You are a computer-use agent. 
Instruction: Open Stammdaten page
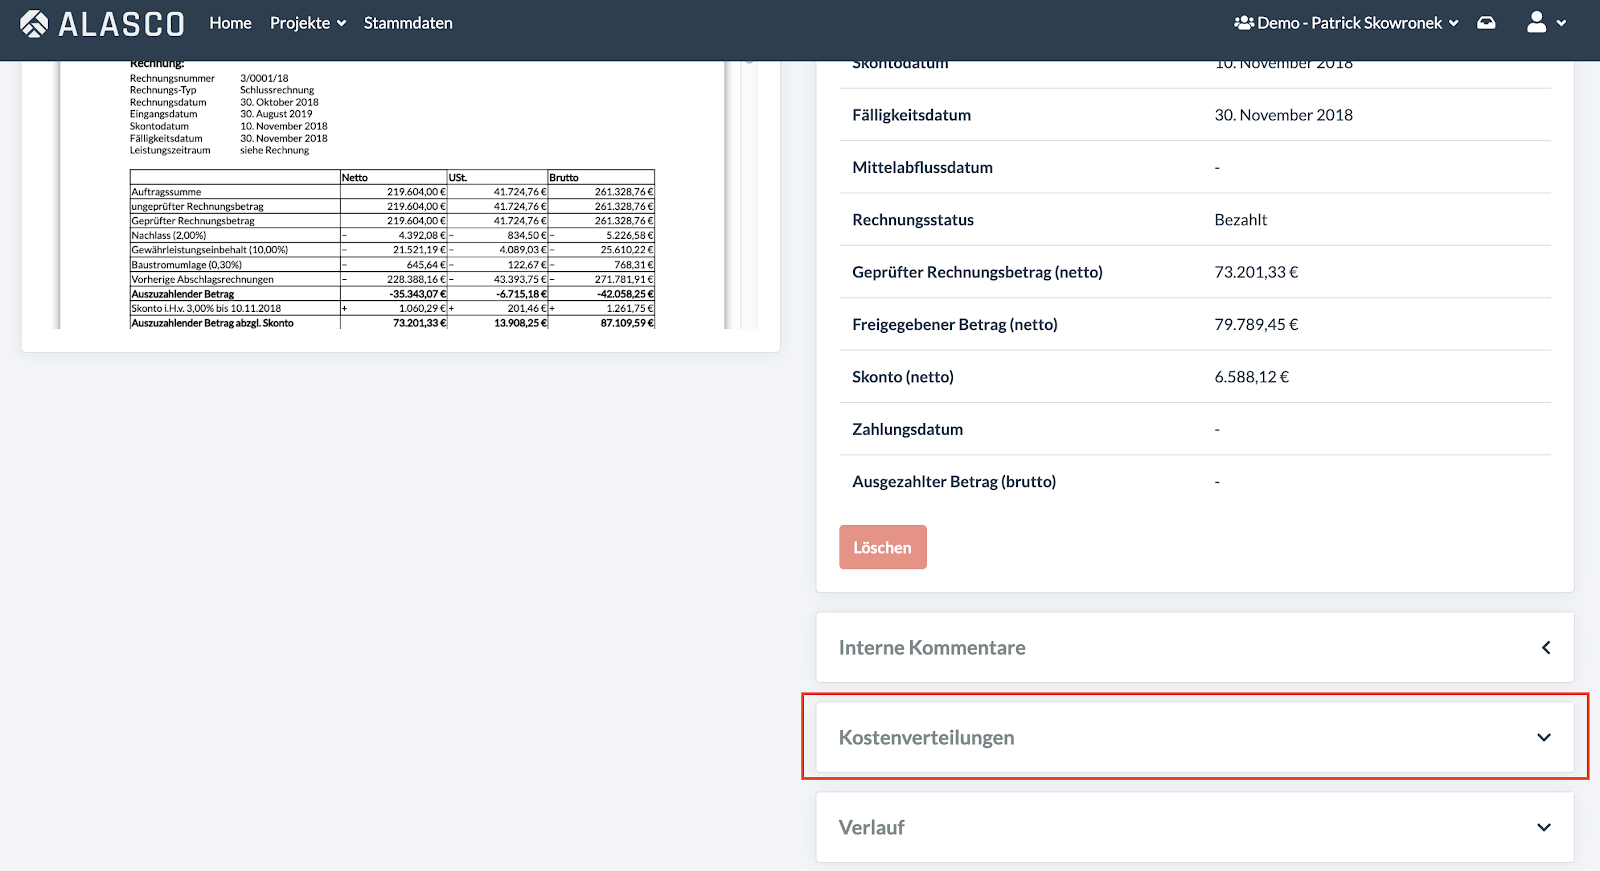408,23
